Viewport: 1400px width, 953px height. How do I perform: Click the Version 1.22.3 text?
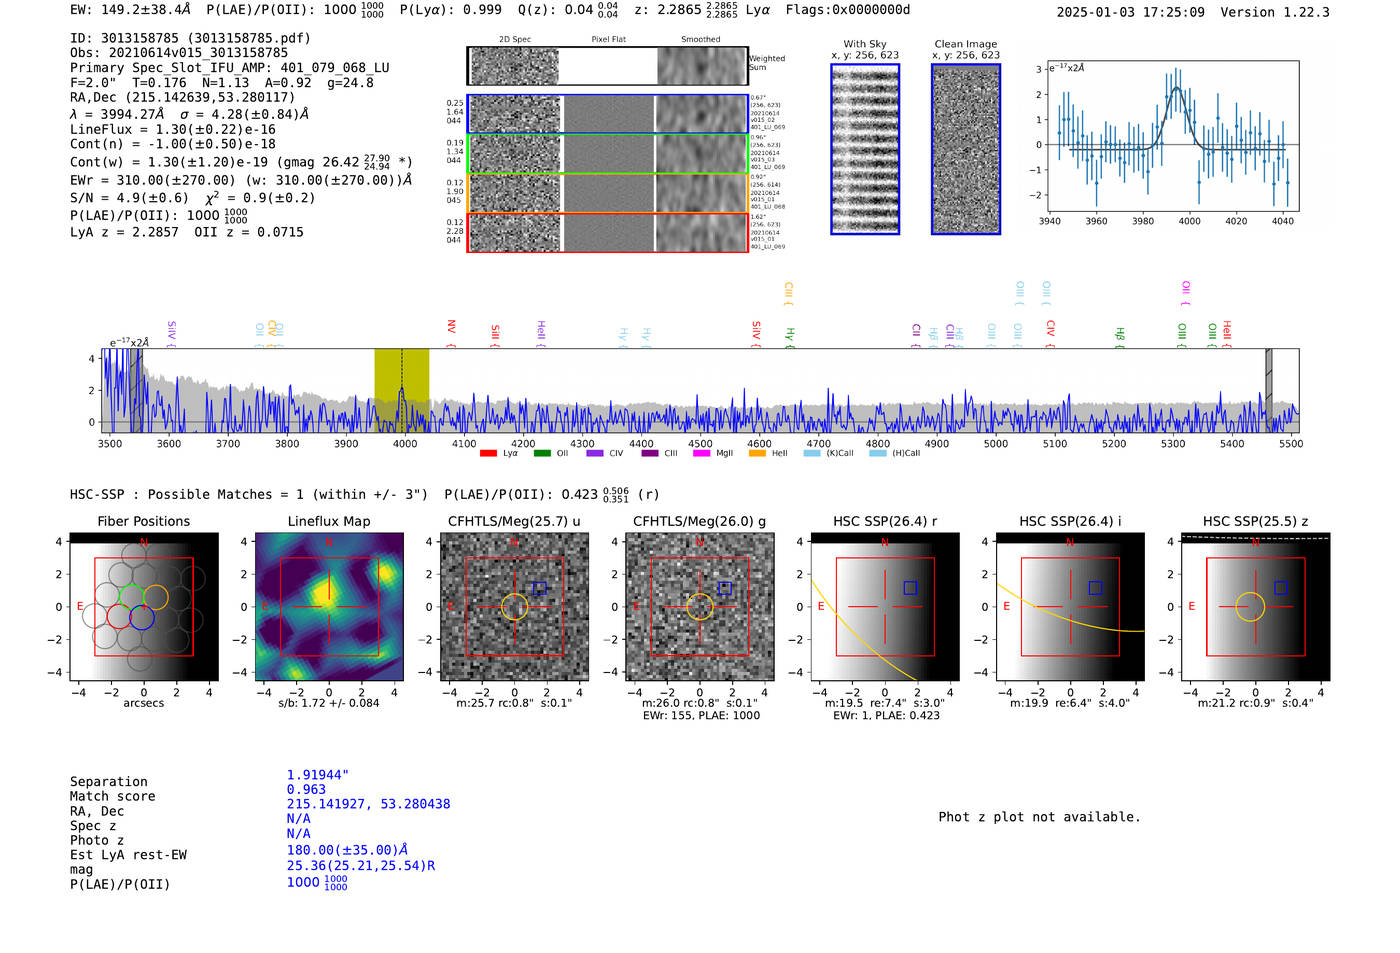1275,12
